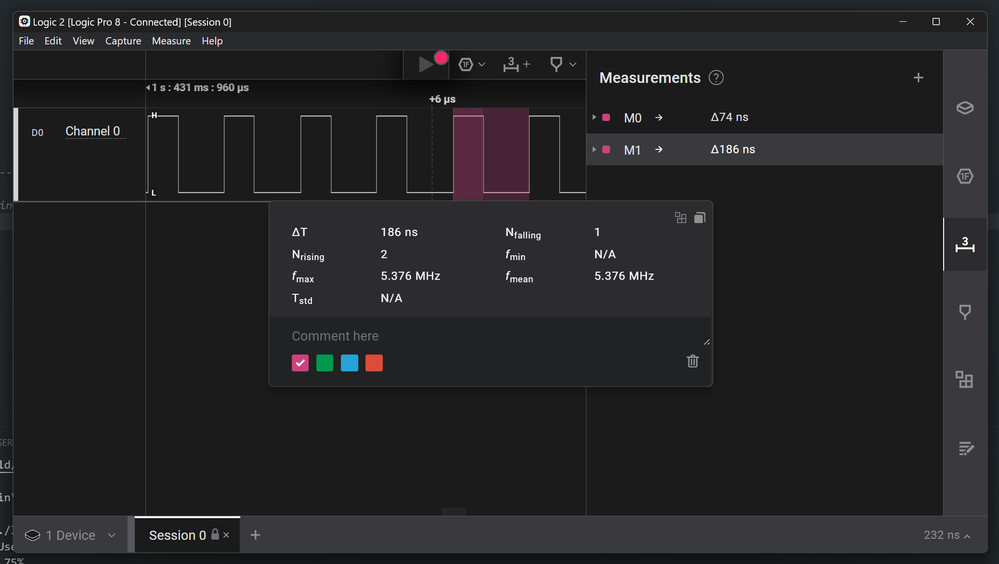The width and height of the screenshot is (999, 564).
Task: Open the device settings sidebar icon
Action: pos(964,108)
